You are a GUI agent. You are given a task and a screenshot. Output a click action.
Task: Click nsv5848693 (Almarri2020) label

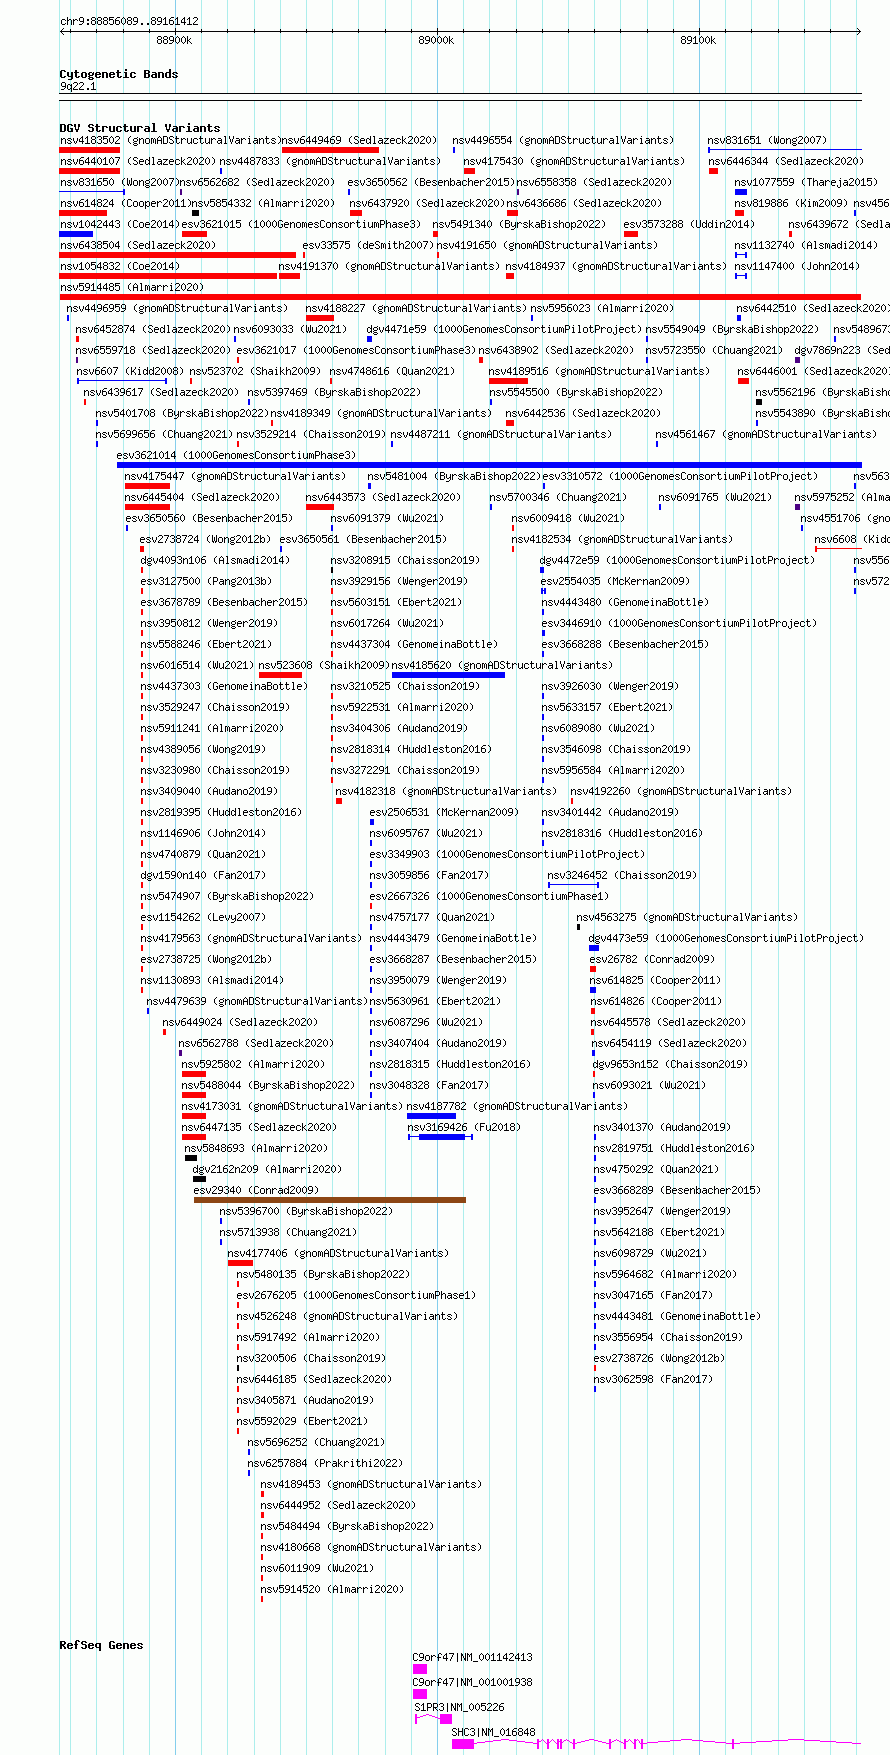click(x=256, y=1148)
